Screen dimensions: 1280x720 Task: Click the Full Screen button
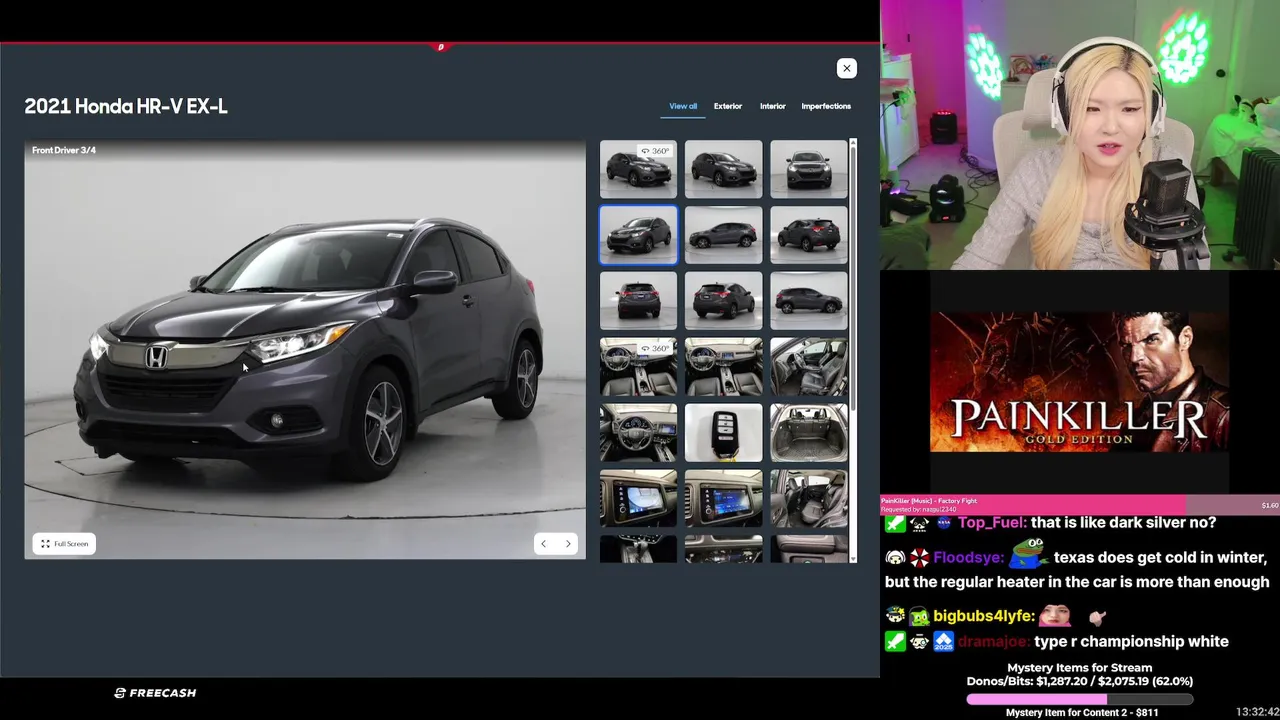coord(64,544)
